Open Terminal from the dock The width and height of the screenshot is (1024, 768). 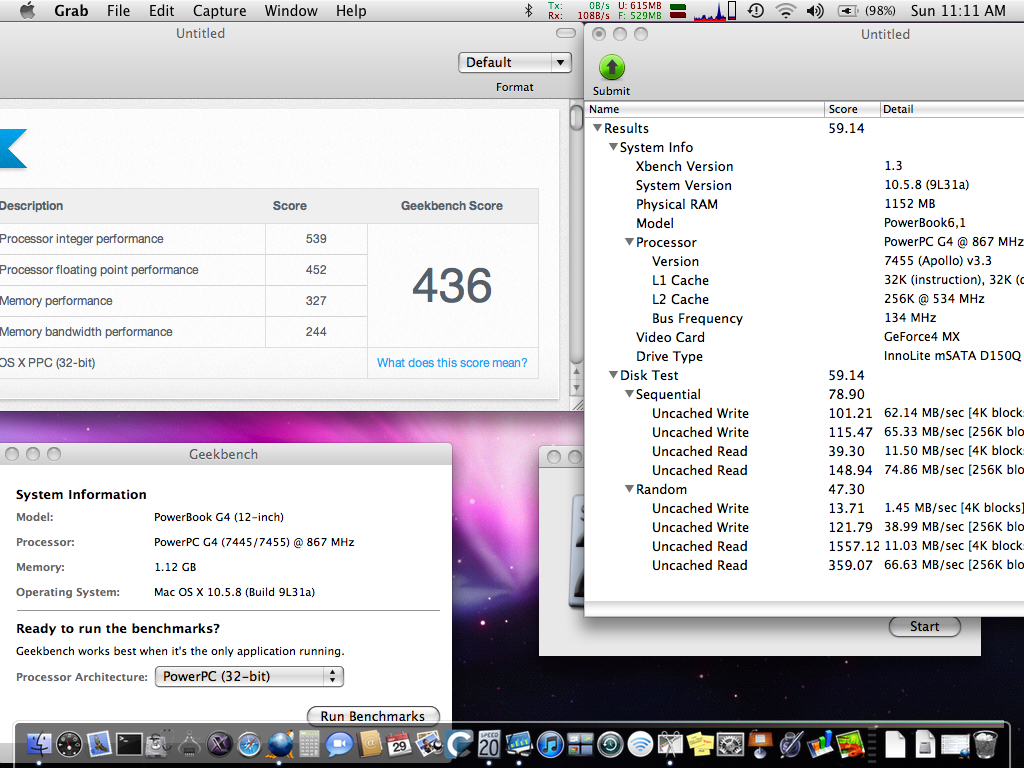[129, 744]
